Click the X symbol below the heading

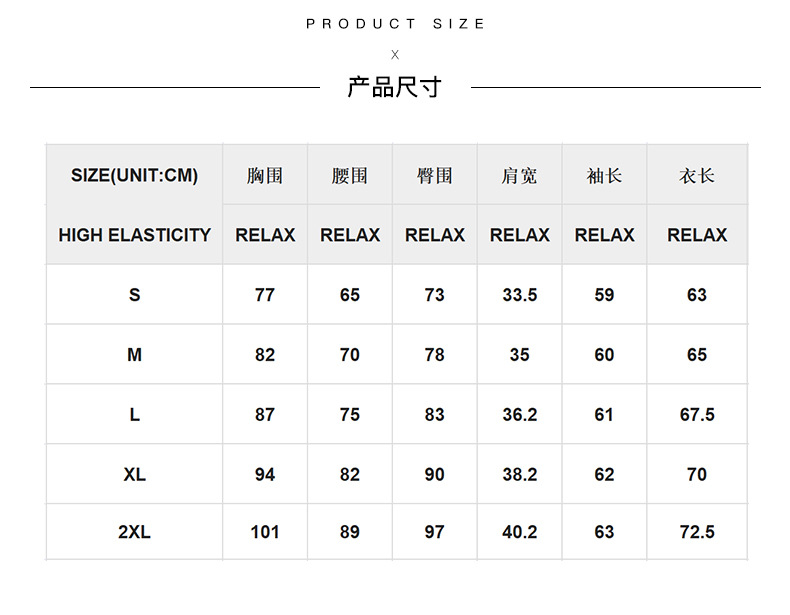click(x=395, y=55)
